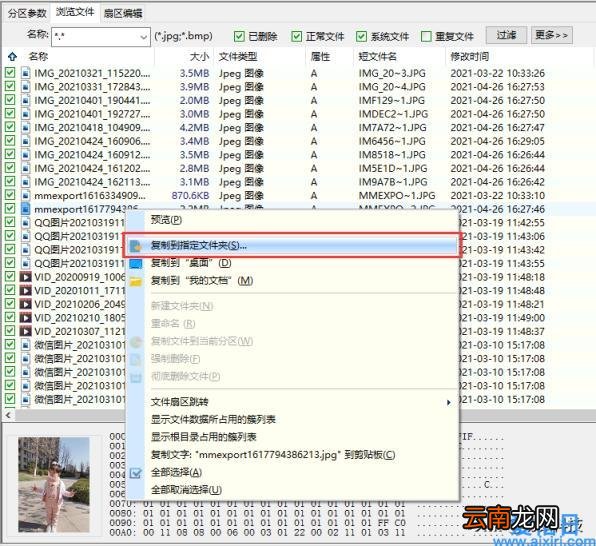Click file icon for IMG_20210331_172843
The width and height of the screenshot is (596, 546).
click(25, 87)
